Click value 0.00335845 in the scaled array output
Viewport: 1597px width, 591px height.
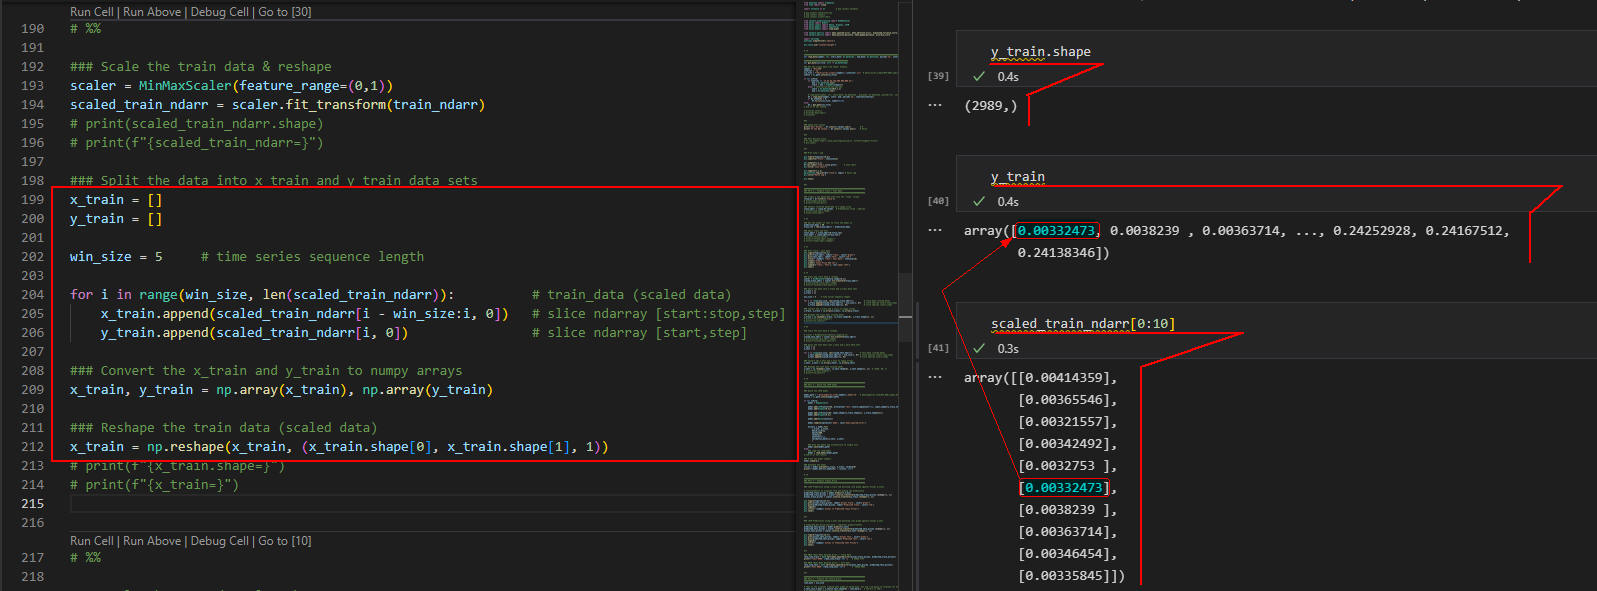tap(1064, 576)
